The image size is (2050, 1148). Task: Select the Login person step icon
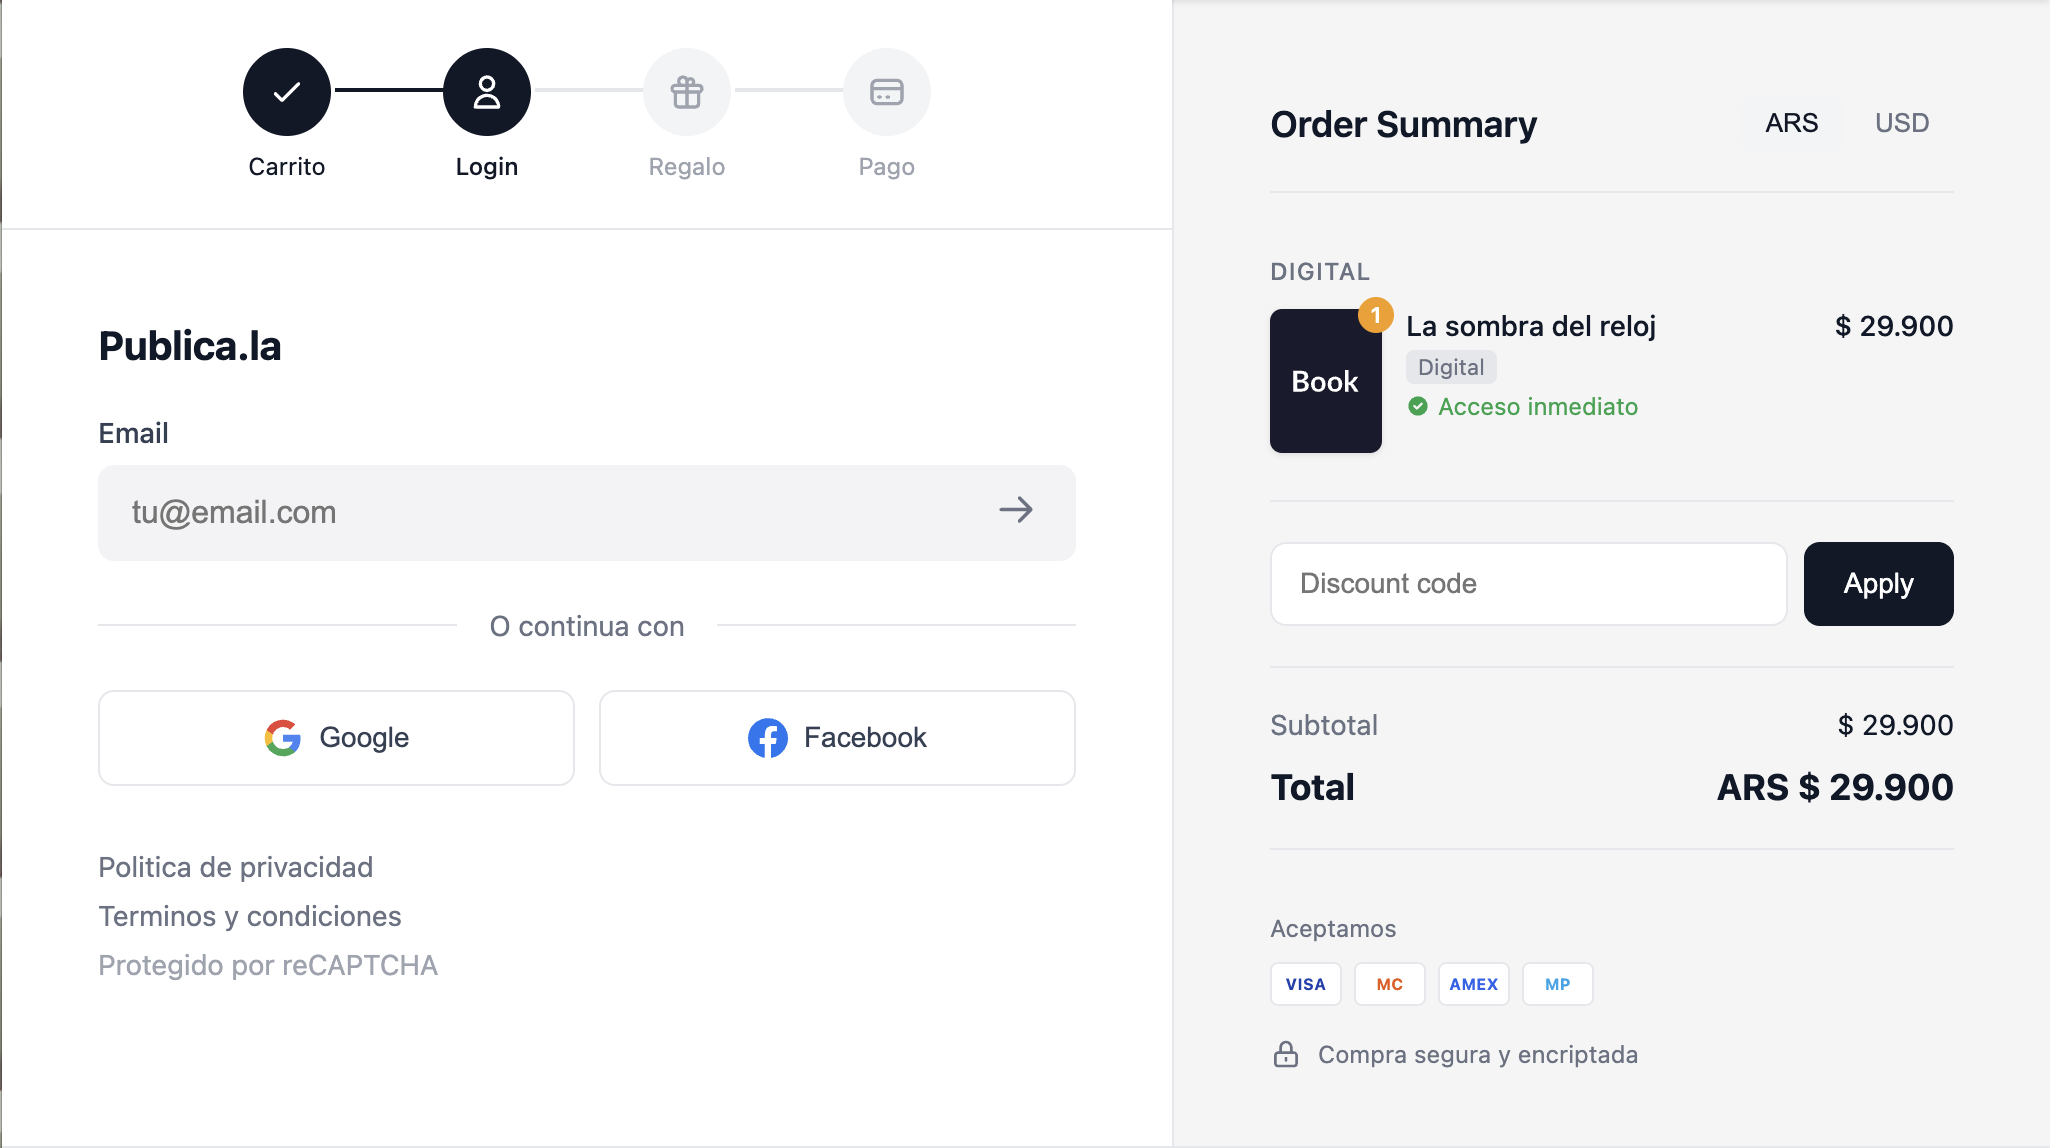point(487,91)
